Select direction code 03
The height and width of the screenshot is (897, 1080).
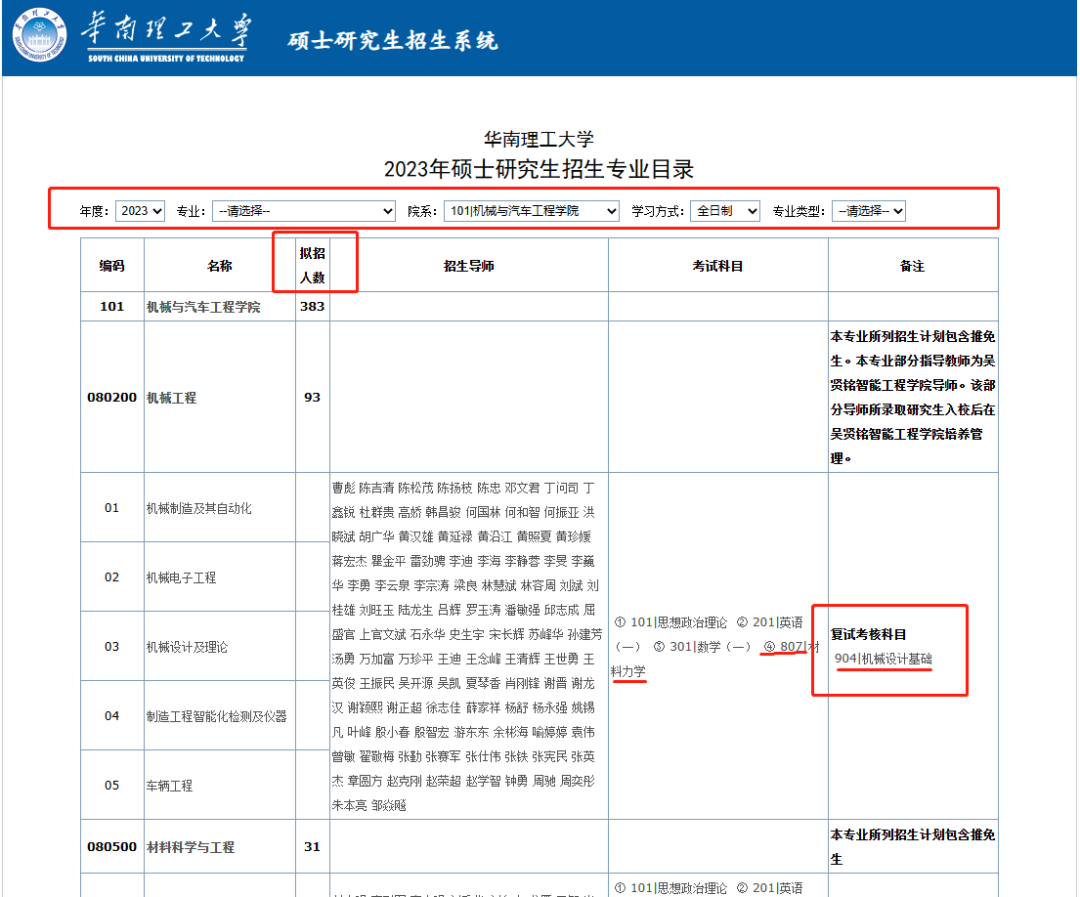click(112, 646)
